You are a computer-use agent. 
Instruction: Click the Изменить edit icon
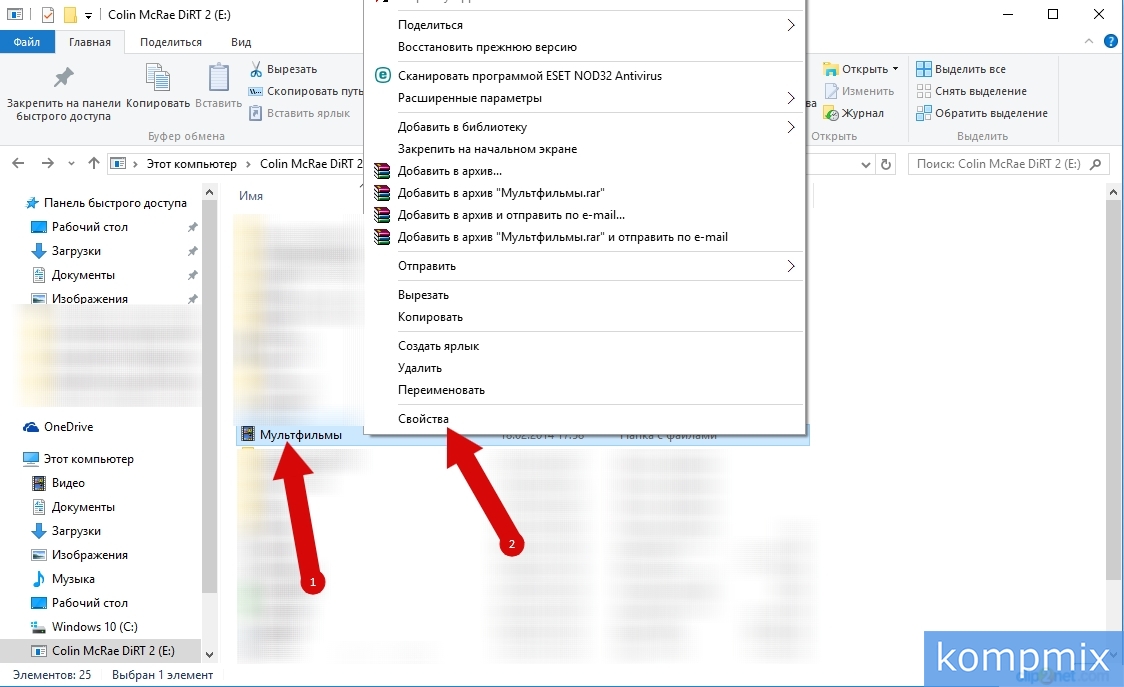click(831, 91)
